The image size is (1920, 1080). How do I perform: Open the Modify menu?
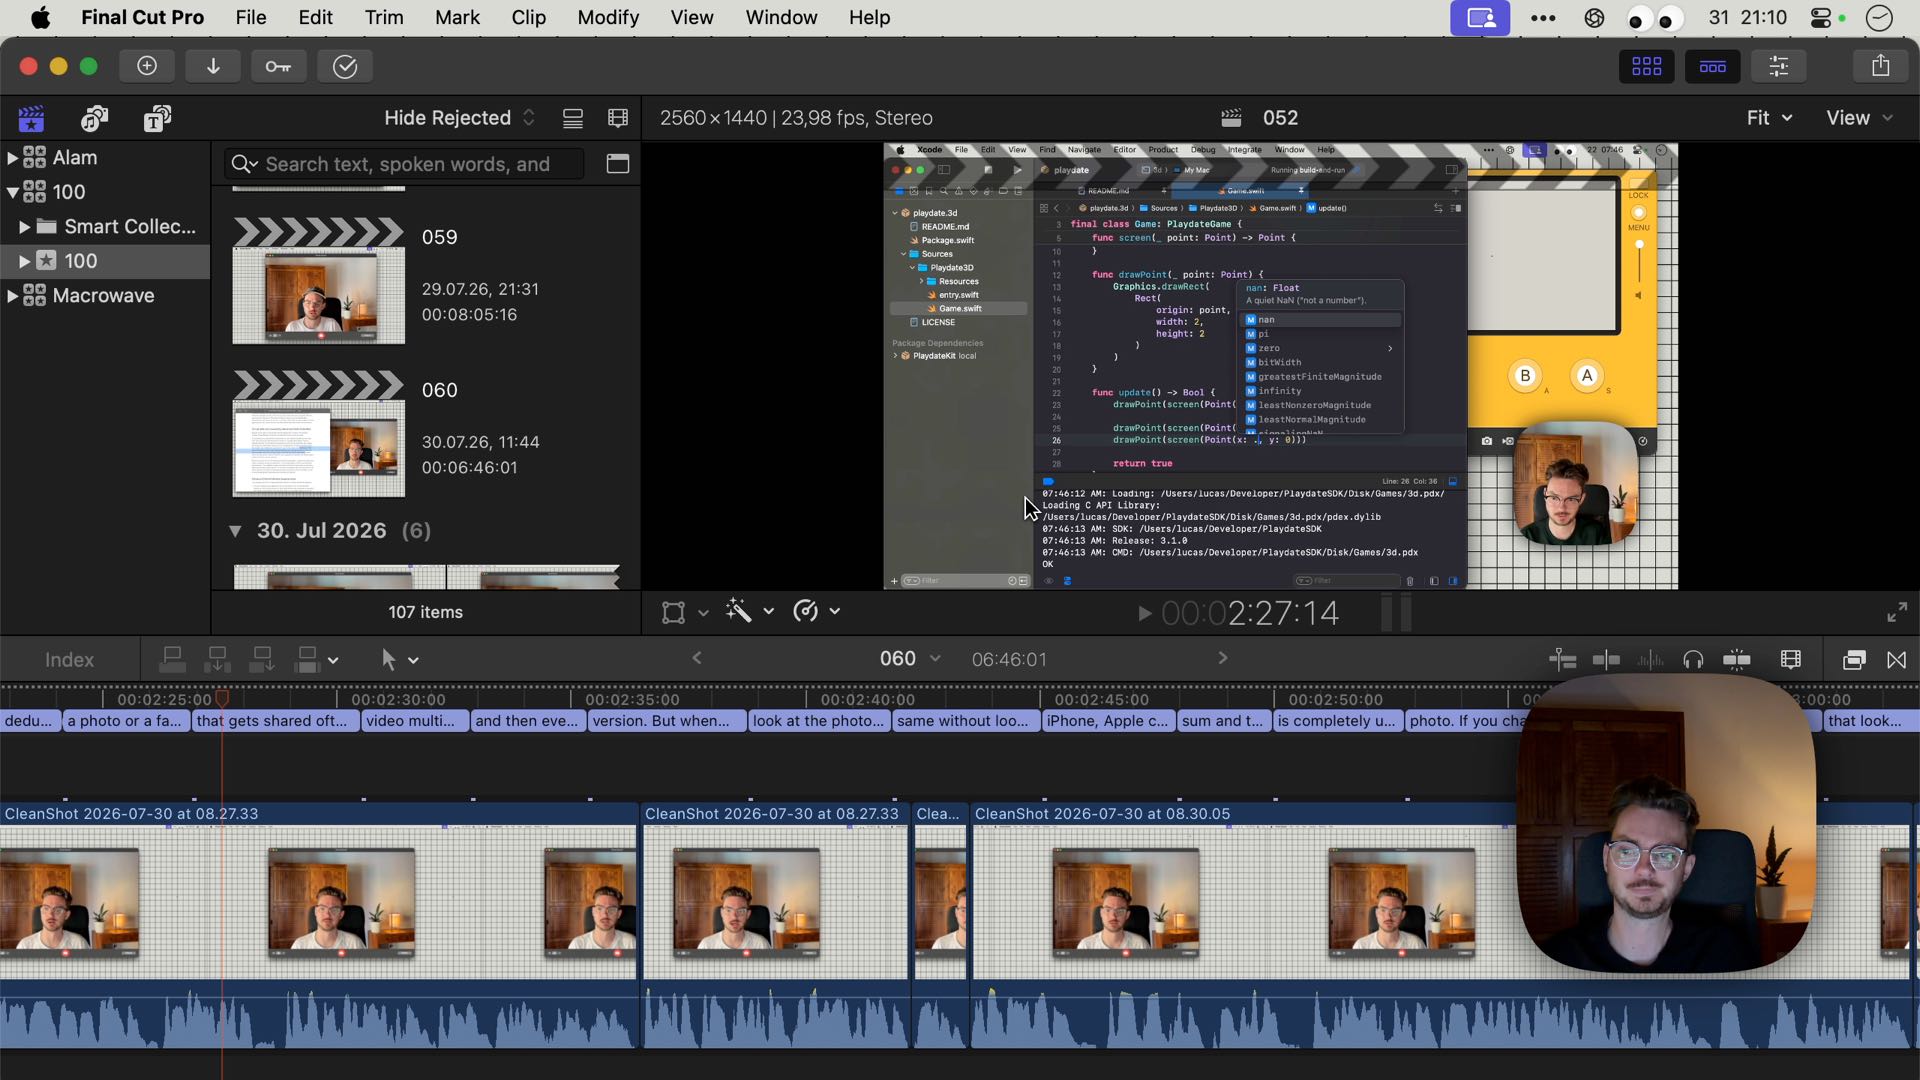(608, 18)
